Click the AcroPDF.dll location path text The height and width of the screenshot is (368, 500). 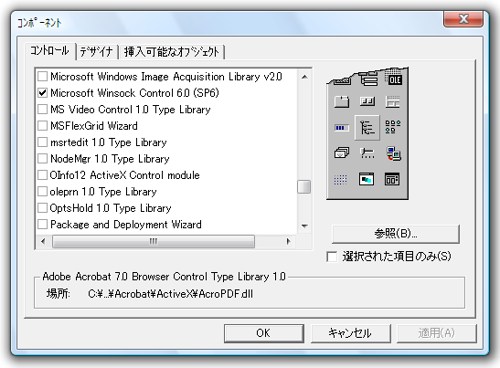(x=170, y=294)
